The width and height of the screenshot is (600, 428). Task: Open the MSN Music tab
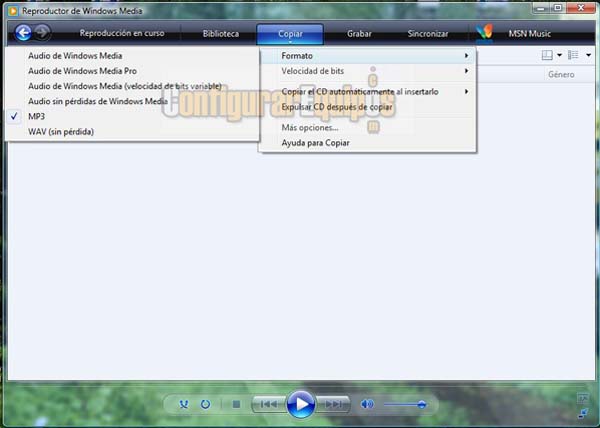click(530, 34)
